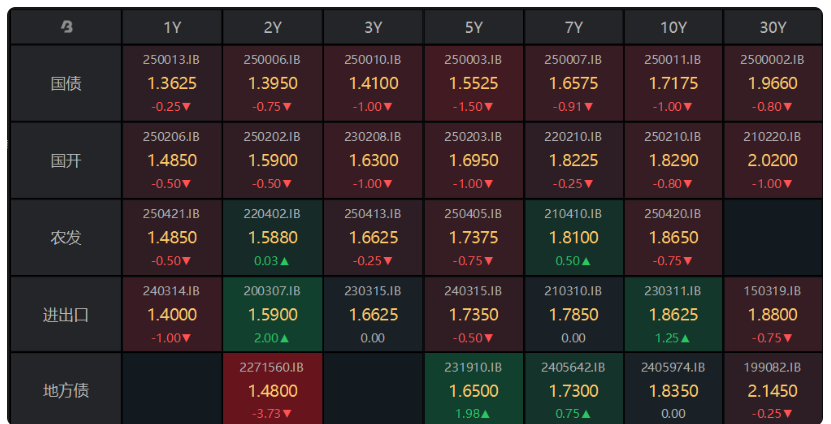Click yield value 1.5525 for 250003.IB
The width and height of the screenshot is (831, 424).
coord(473,83)
